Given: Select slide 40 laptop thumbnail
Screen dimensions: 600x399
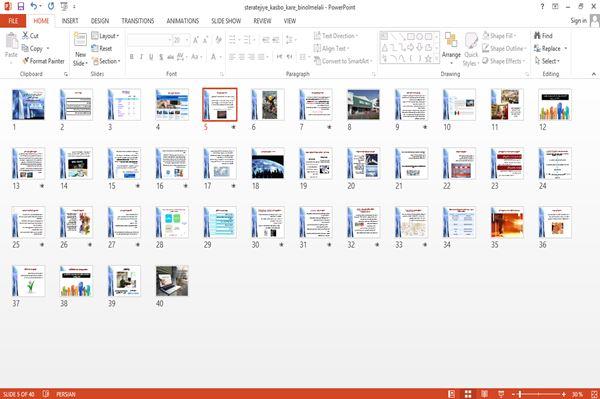Looking at the screenshot, I should (x=172, y=281).
